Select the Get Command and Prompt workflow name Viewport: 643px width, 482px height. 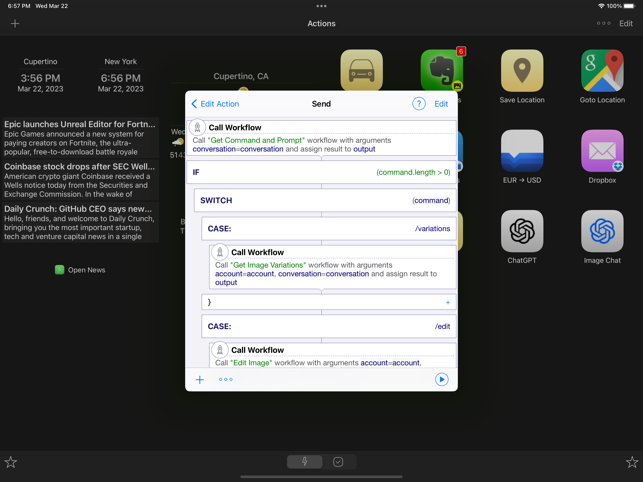click(256, 140)
